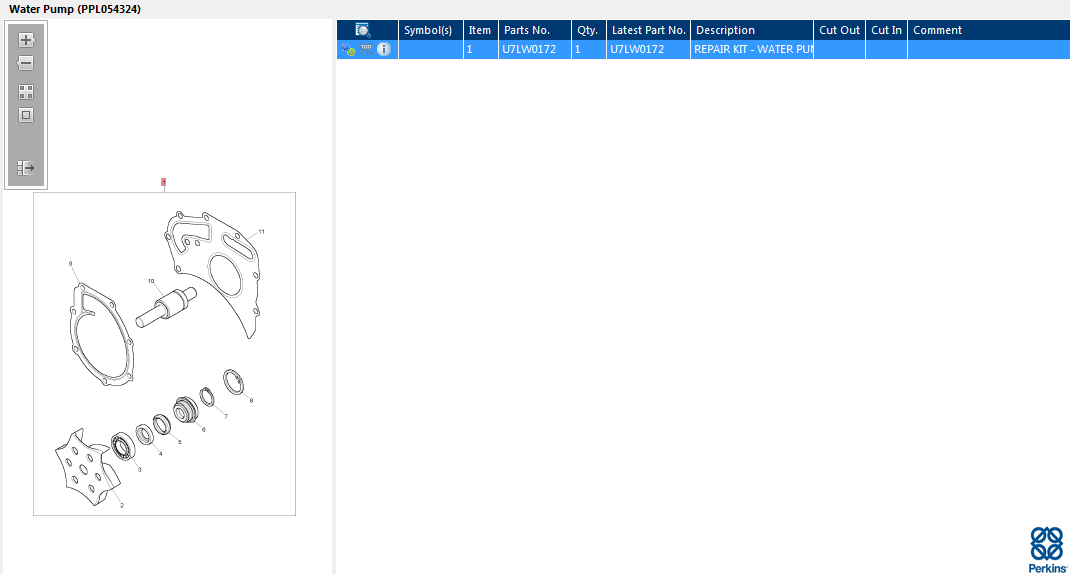
Task: Click callout 7 in the diagram
Action: [226, 416]
